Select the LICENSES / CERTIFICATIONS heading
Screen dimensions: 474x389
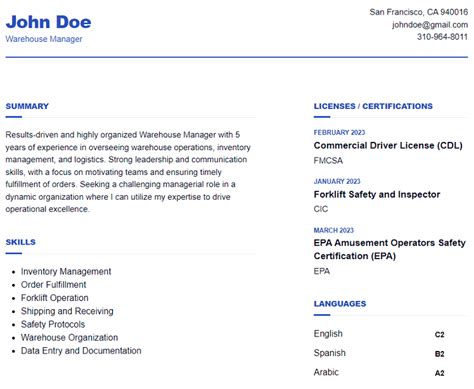point(373,106)
